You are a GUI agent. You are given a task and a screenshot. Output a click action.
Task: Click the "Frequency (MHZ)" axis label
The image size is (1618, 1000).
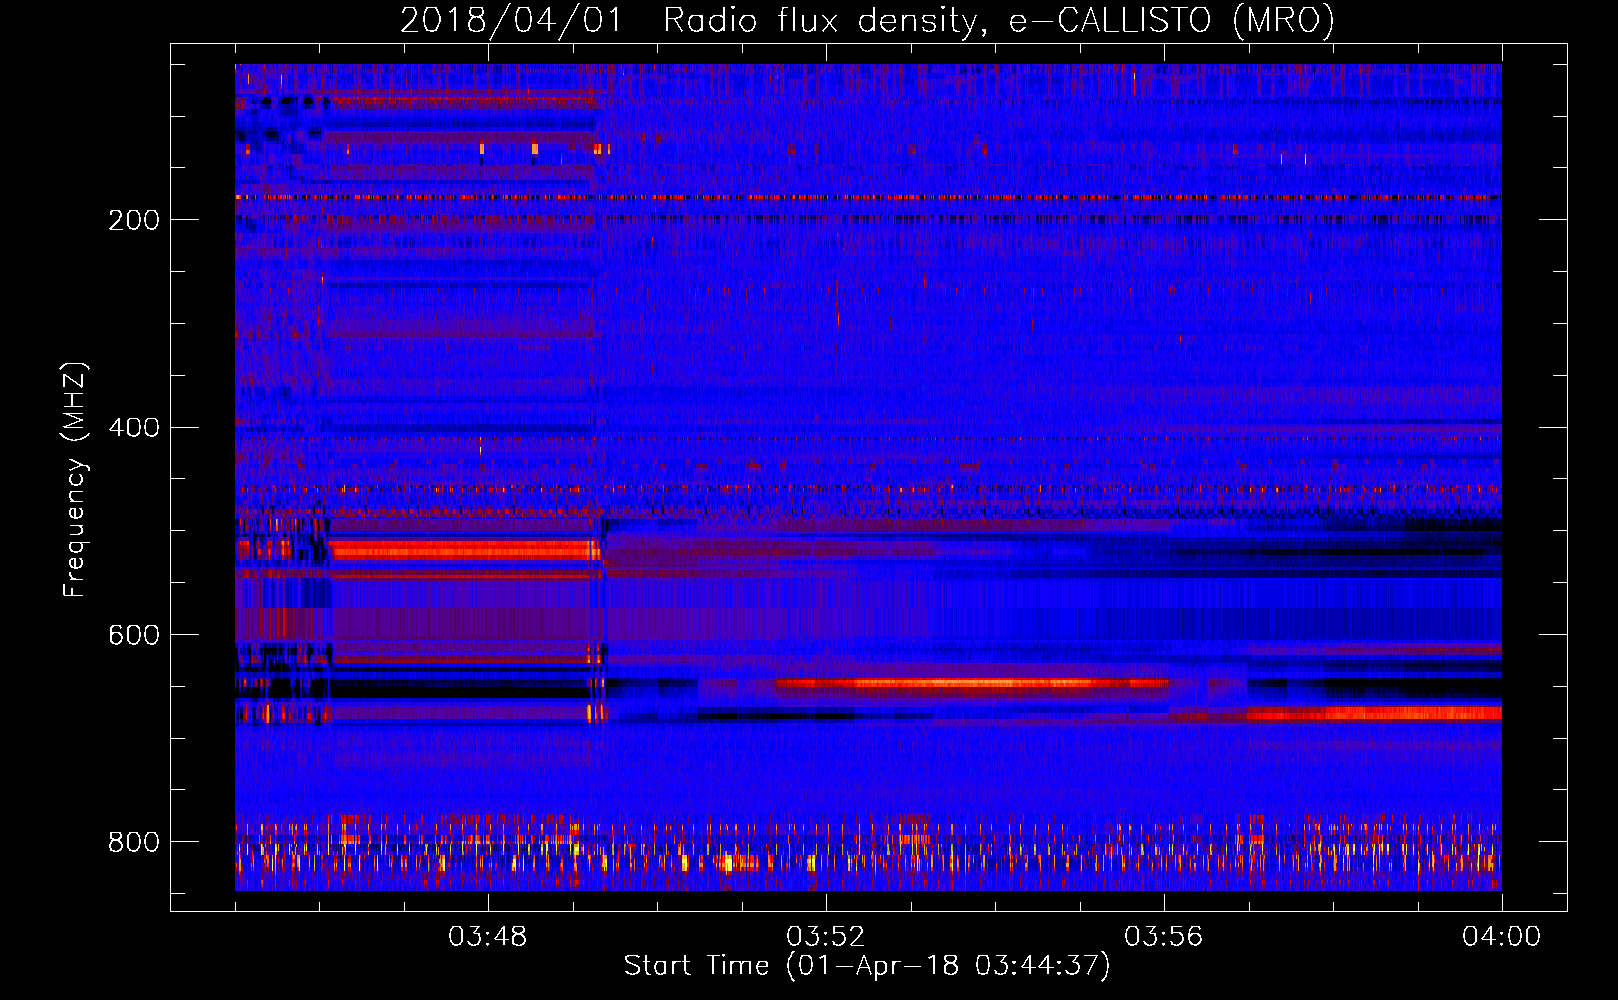click(74, 480)
